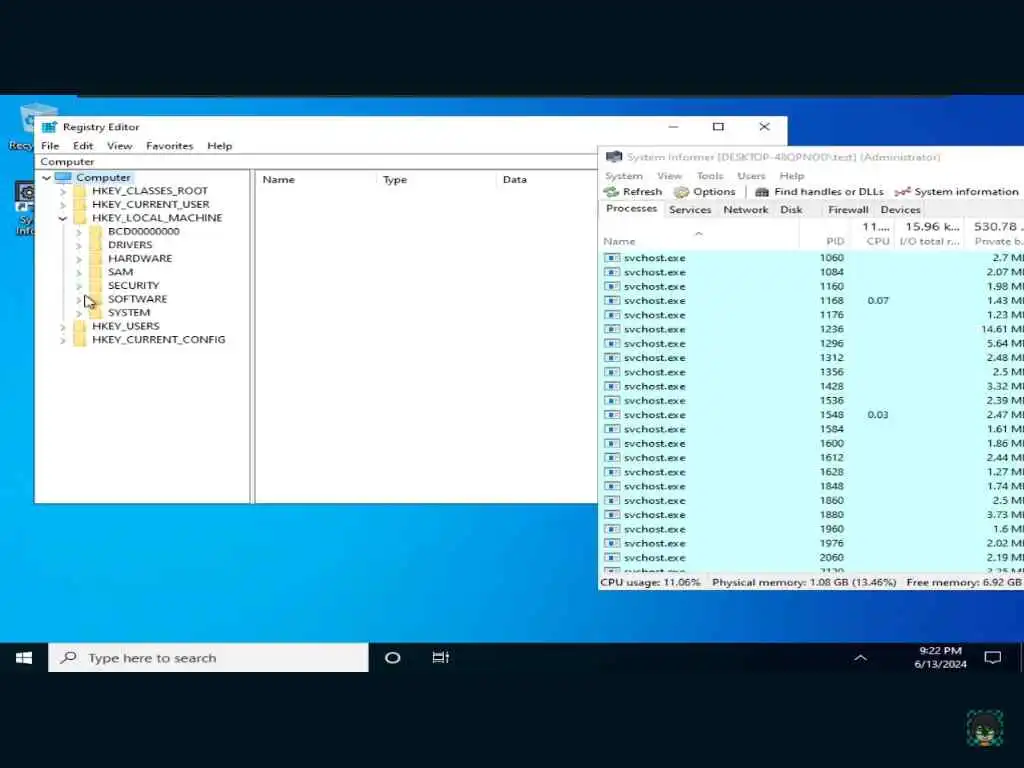The width and height of the screenshot is (1024, 768).
Task: Expand the HKEY_USERS key
Action: point(63,327)
